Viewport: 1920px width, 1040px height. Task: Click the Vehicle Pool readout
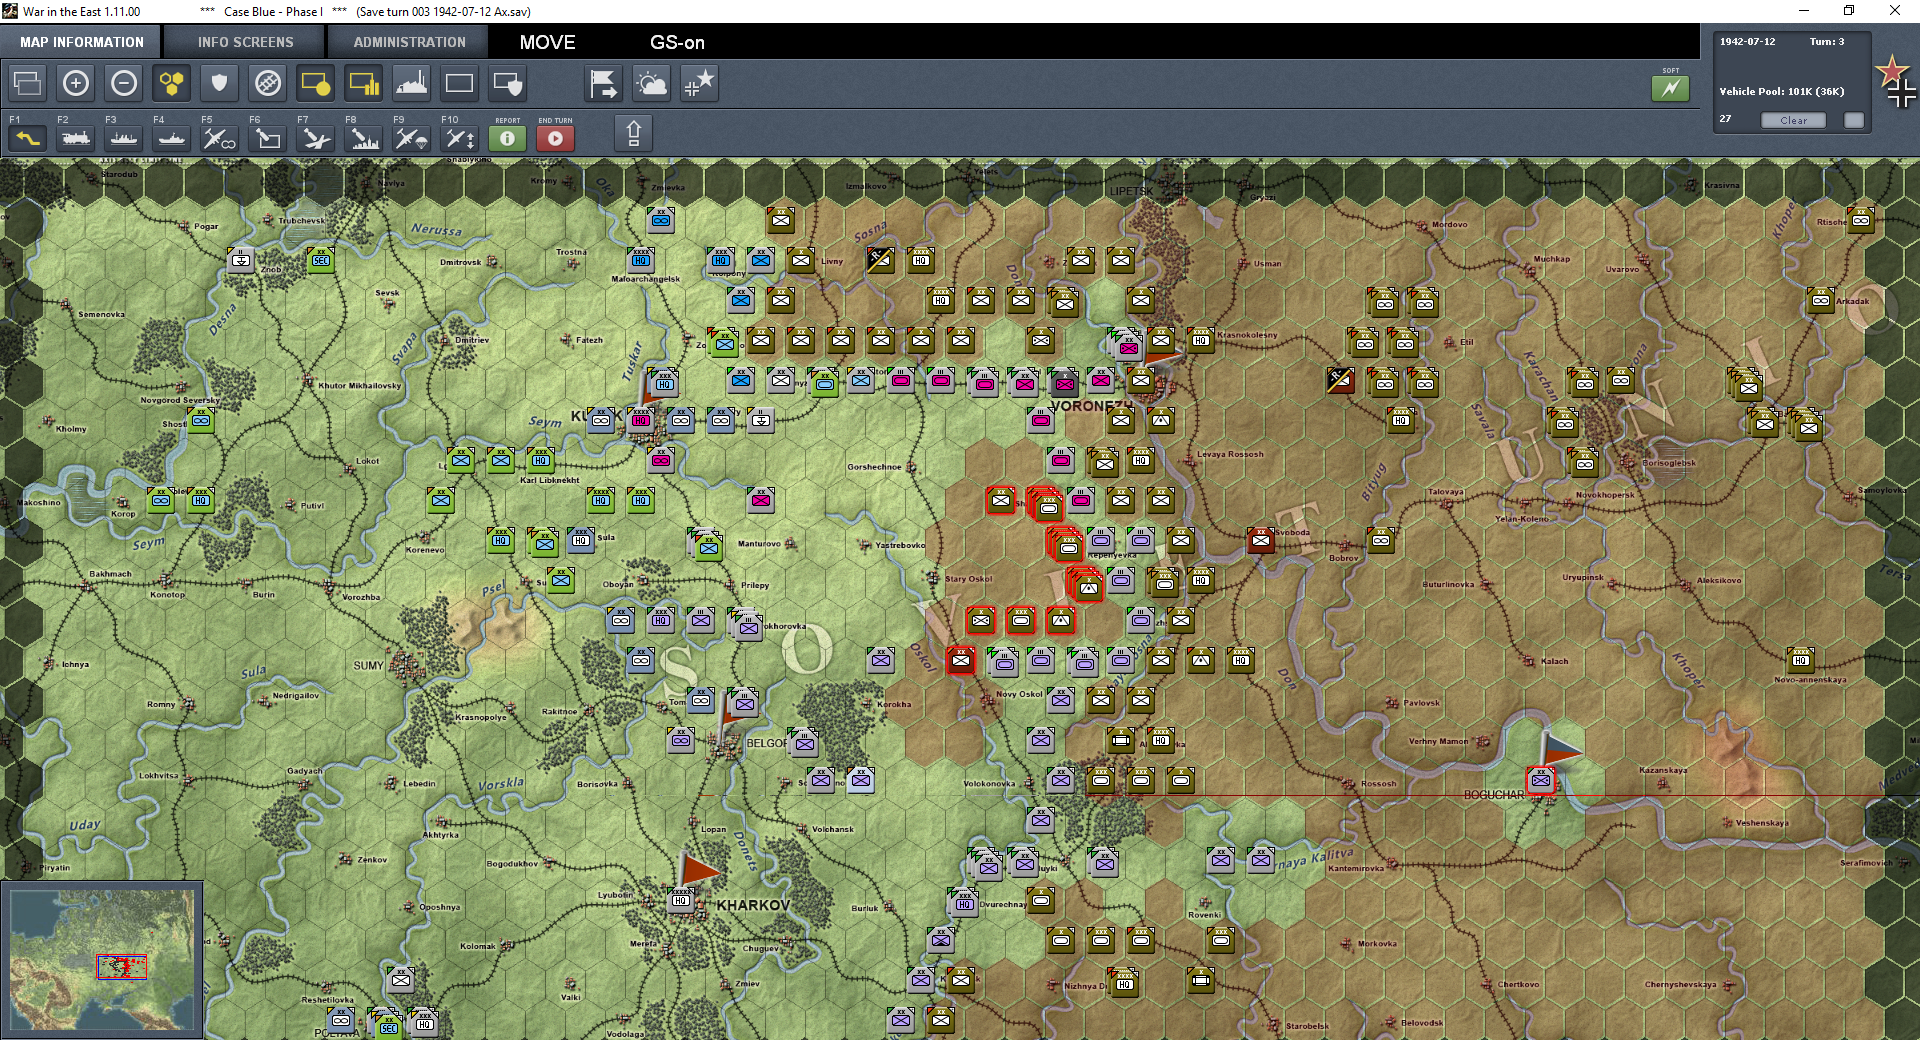(x=1782, y=91)
